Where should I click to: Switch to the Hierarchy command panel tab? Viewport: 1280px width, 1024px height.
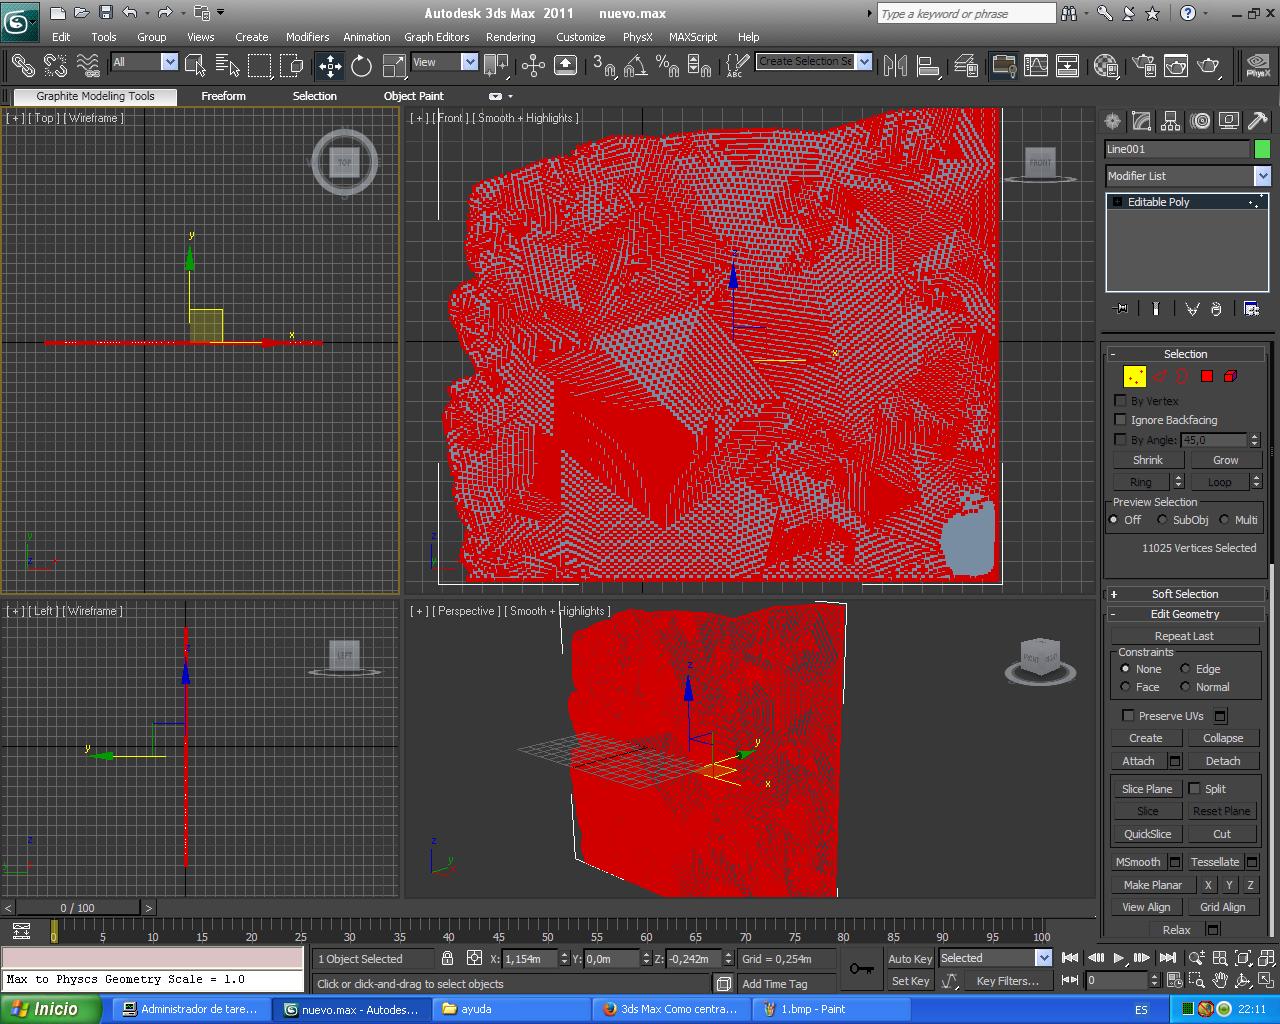[x=1170, y=121]
